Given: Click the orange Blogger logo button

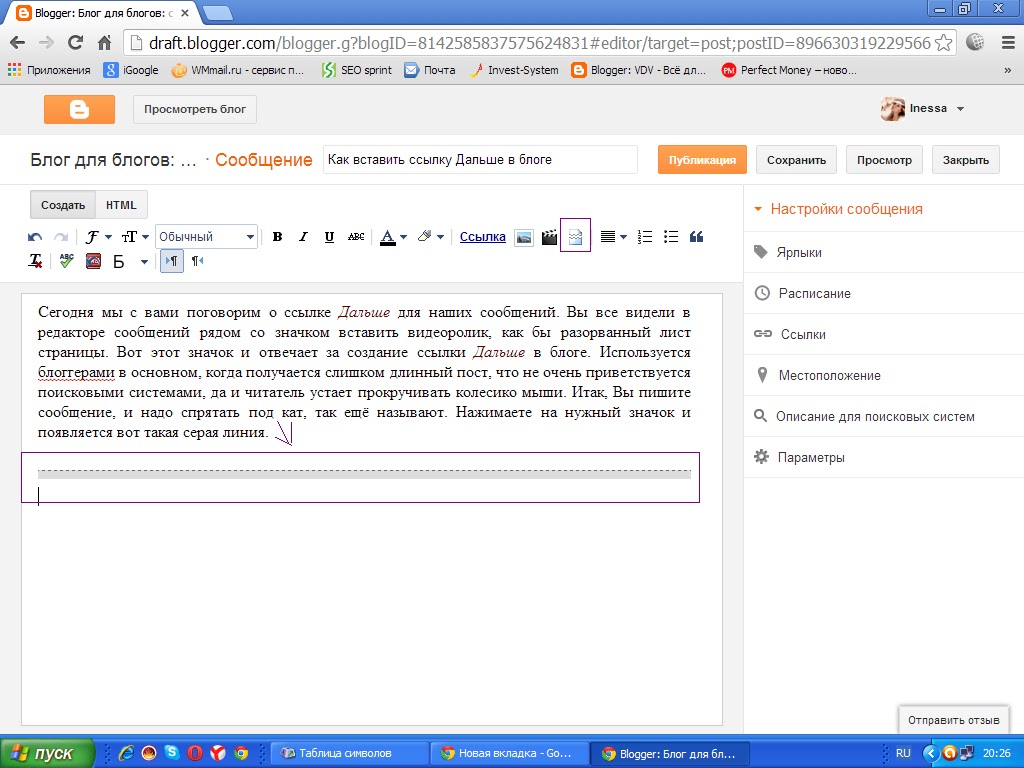Looking at the screenshot, I should tap(80, 109).
